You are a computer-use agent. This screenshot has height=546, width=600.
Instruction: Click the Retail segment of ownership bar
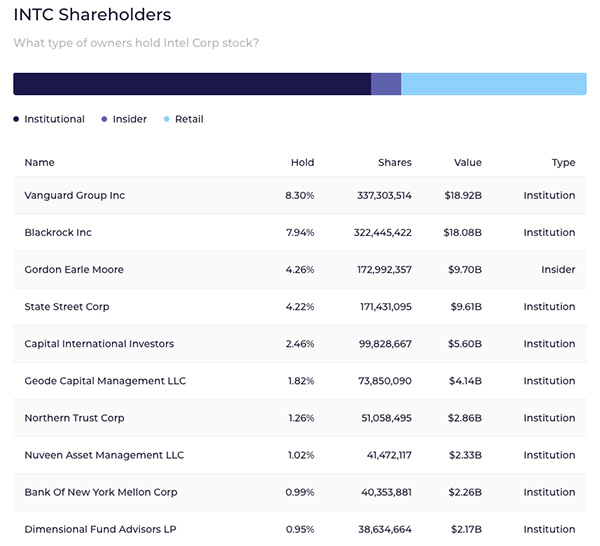pyautogui.click(x=494, y=84)
